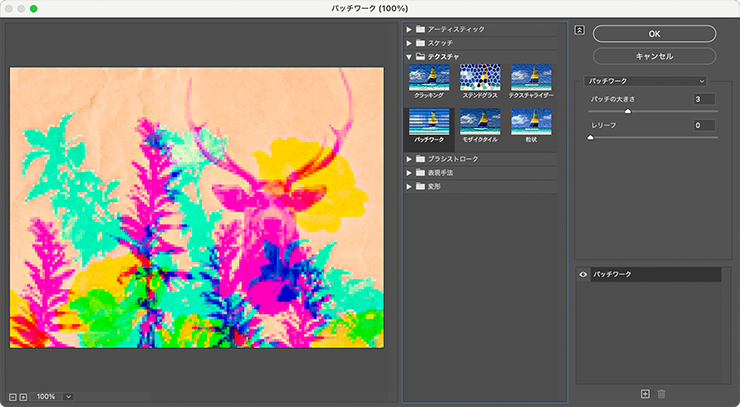Click the zoom out minus button
This screenshot has width=740, height=407.
point(11,397)
